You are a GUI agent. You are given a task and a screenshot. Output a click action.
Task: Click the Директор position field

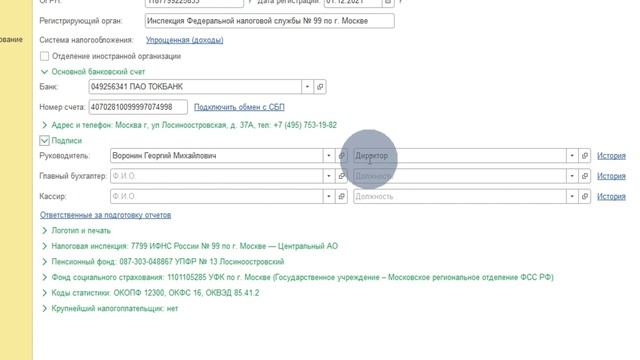[x=460, y=156]
